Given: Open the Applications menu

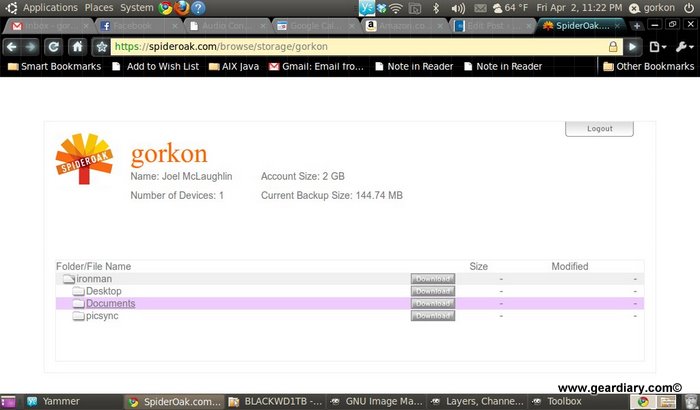Looking at the screenshot, I should pos(50,8).
